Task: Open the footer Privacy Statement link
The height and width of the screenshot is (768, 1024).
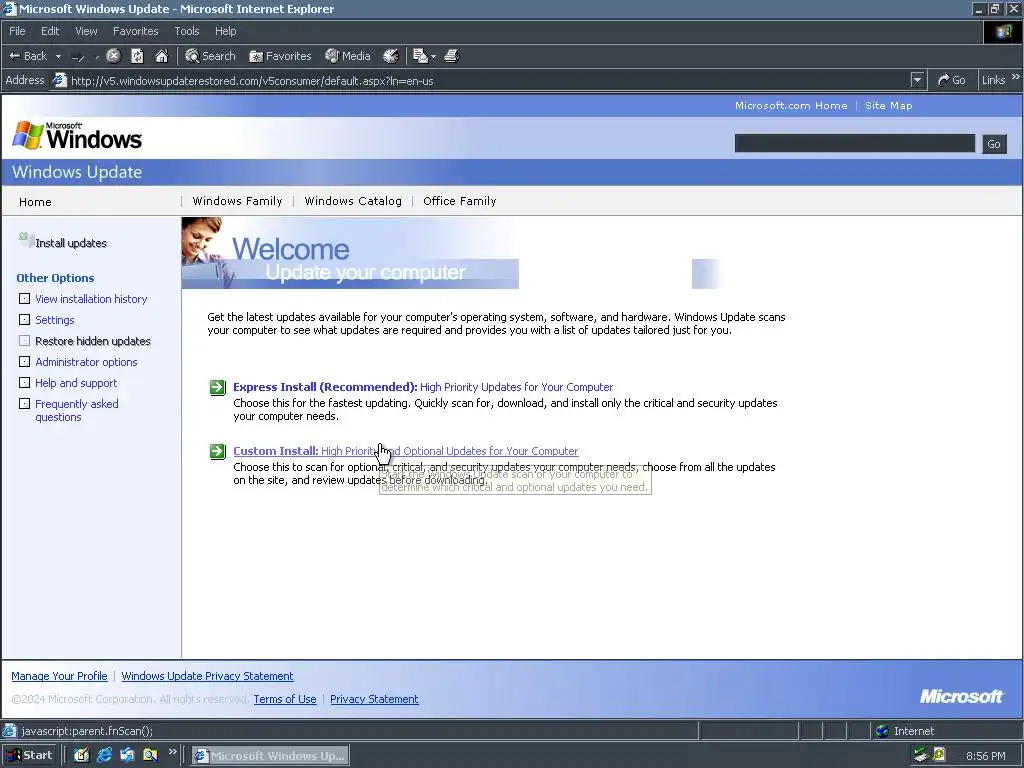Action: coord(374,699)
